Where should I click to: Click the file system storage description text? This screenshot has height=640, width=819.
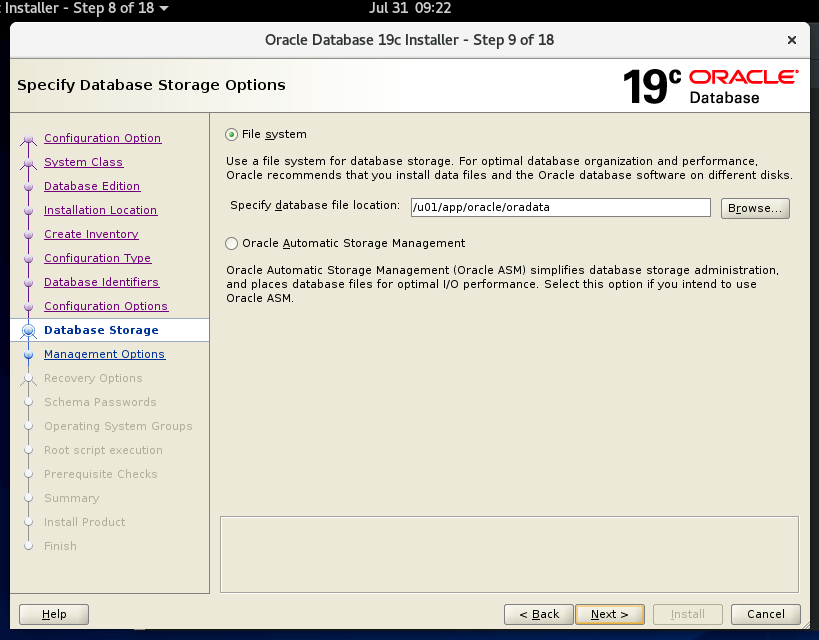coord(509,168)
